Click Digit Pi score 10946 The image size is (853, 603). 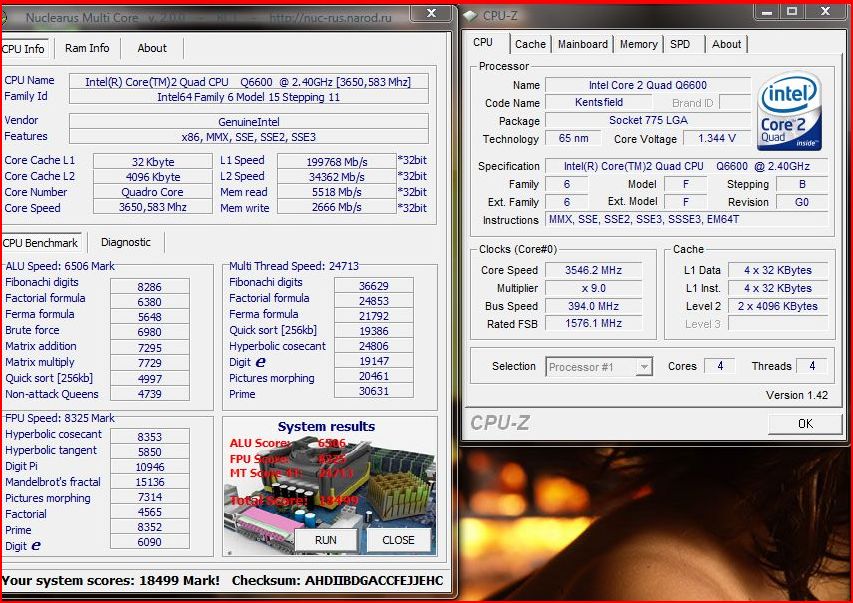(150, 466)
